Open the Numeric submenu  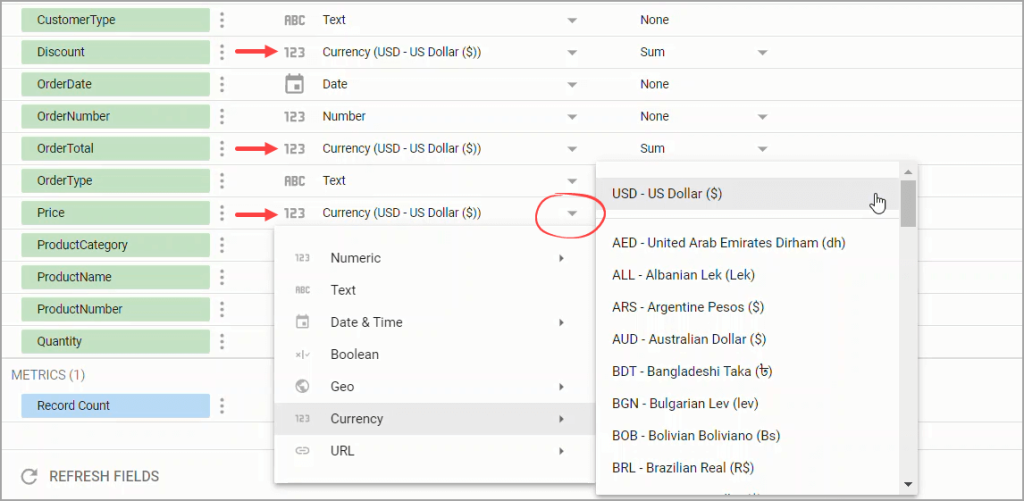tap(435, 258)
